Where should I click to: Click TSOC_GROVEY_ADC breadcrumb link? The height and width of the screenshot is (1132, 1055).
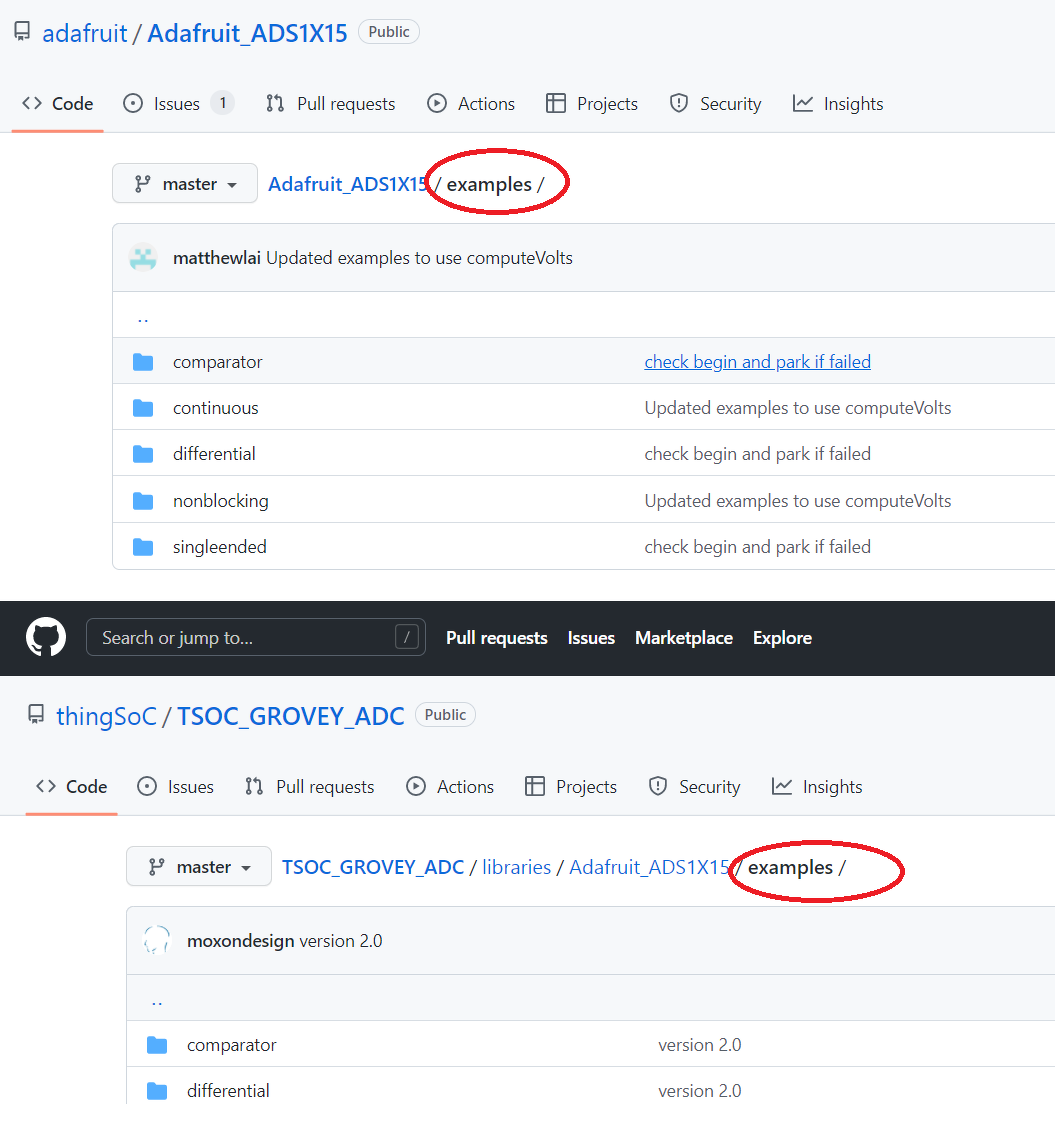pyautogui.click(x=373, y=867)
